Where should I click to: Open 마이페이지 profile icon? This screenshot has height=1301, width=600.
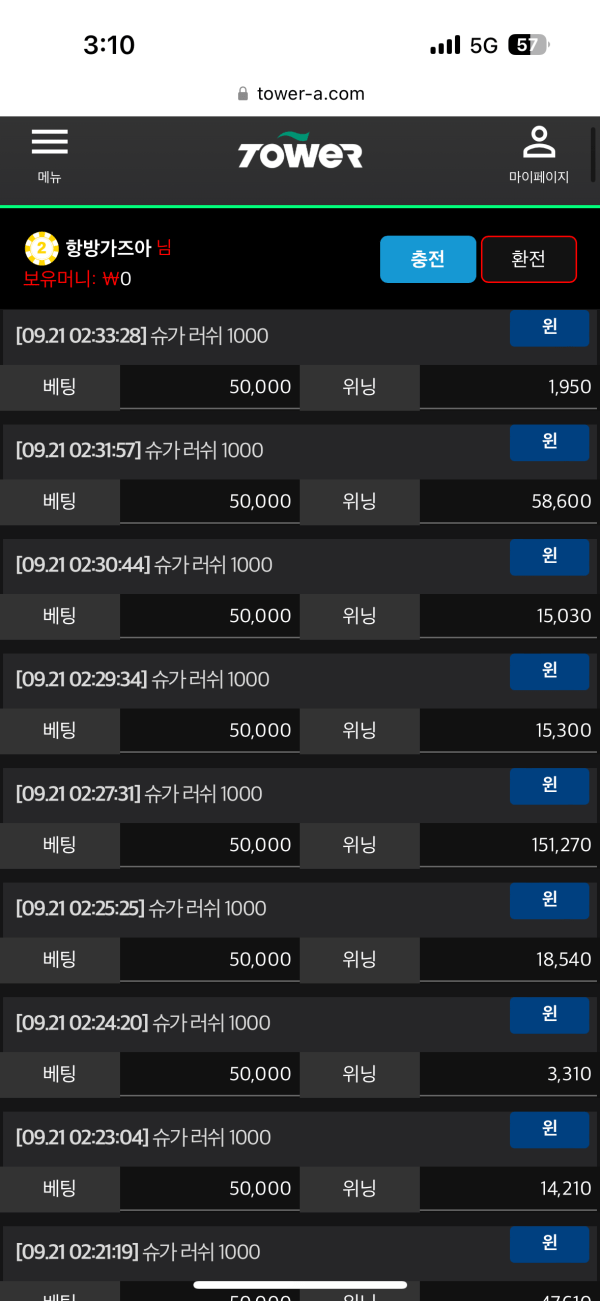point(539,142)
